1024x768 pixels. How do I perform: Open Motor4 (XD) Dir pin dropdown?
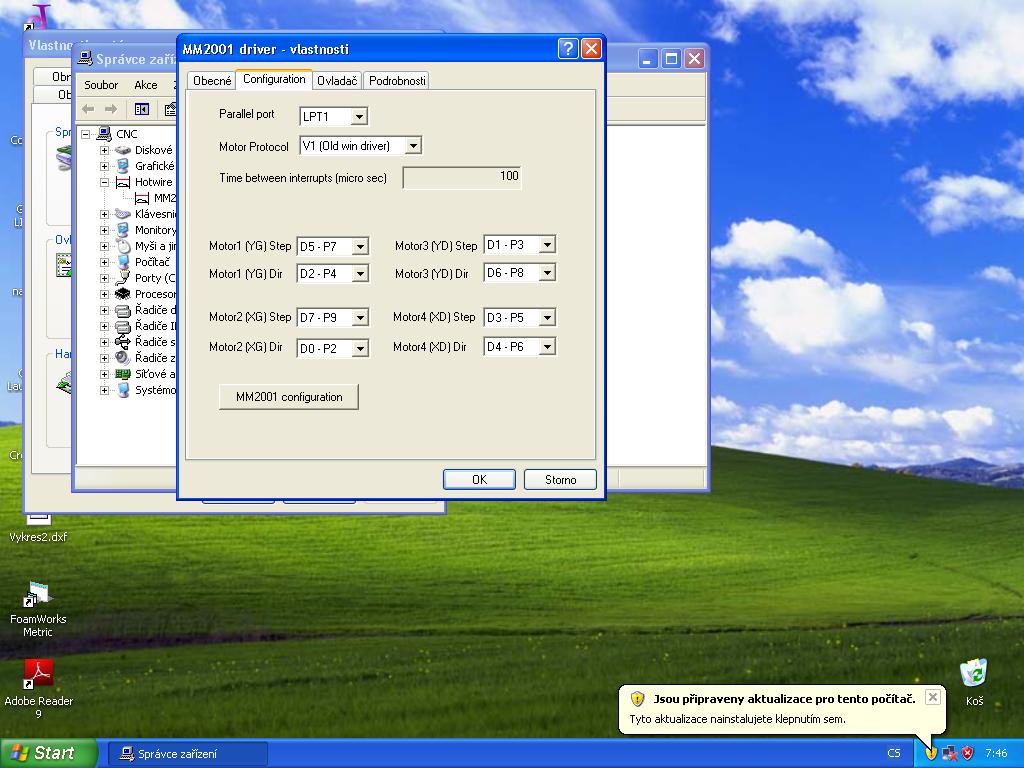[546, 347]
